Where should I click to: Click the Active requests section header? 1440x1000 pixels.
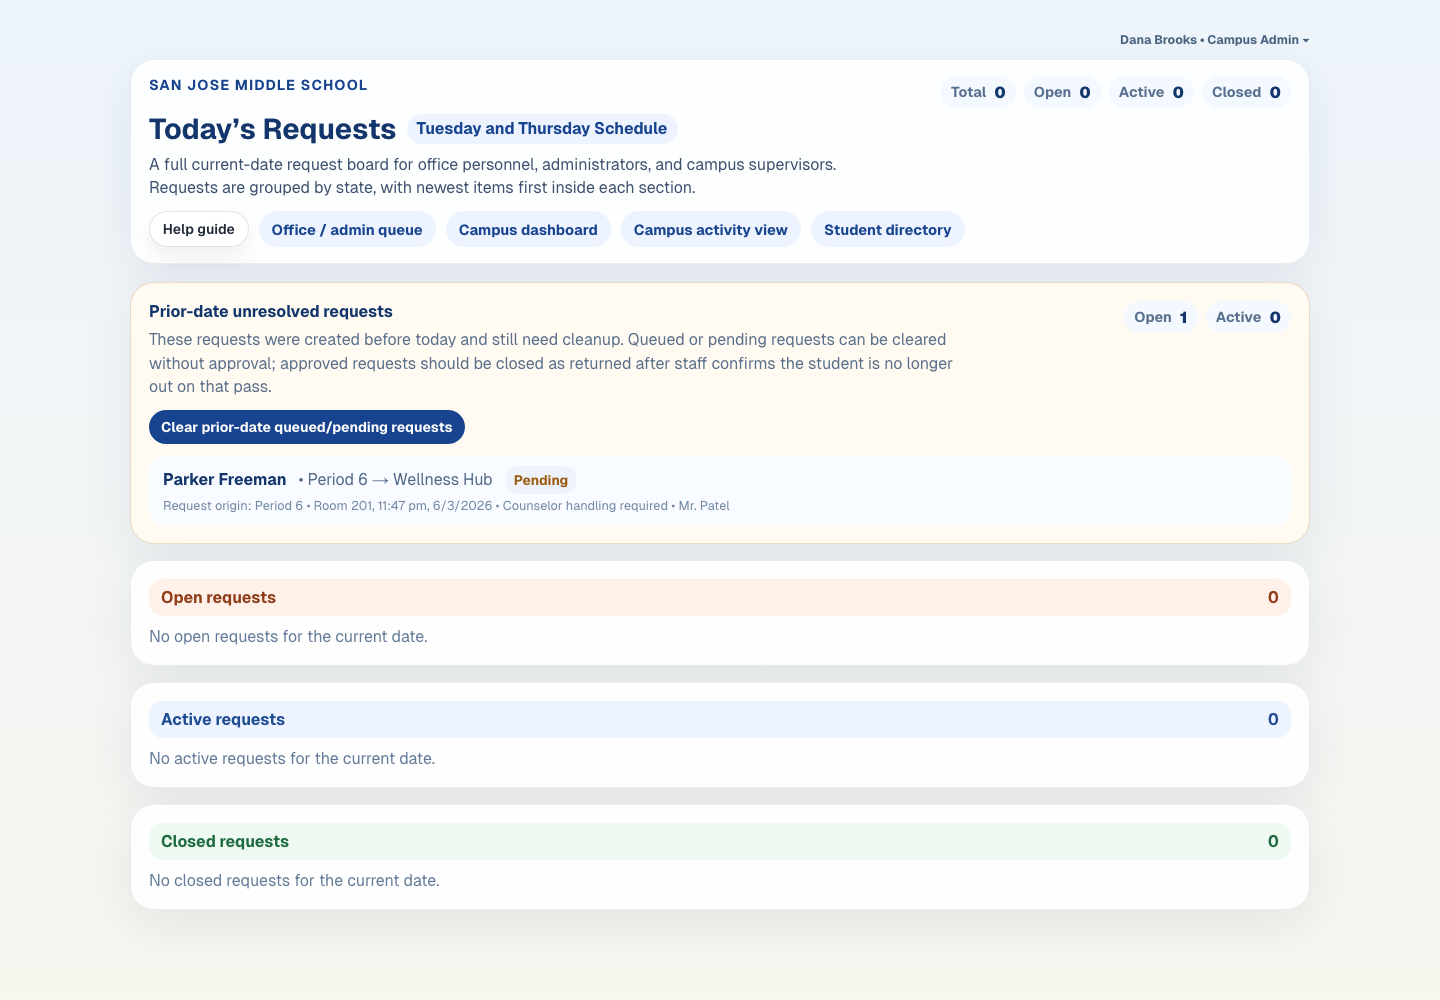(720, 719)
